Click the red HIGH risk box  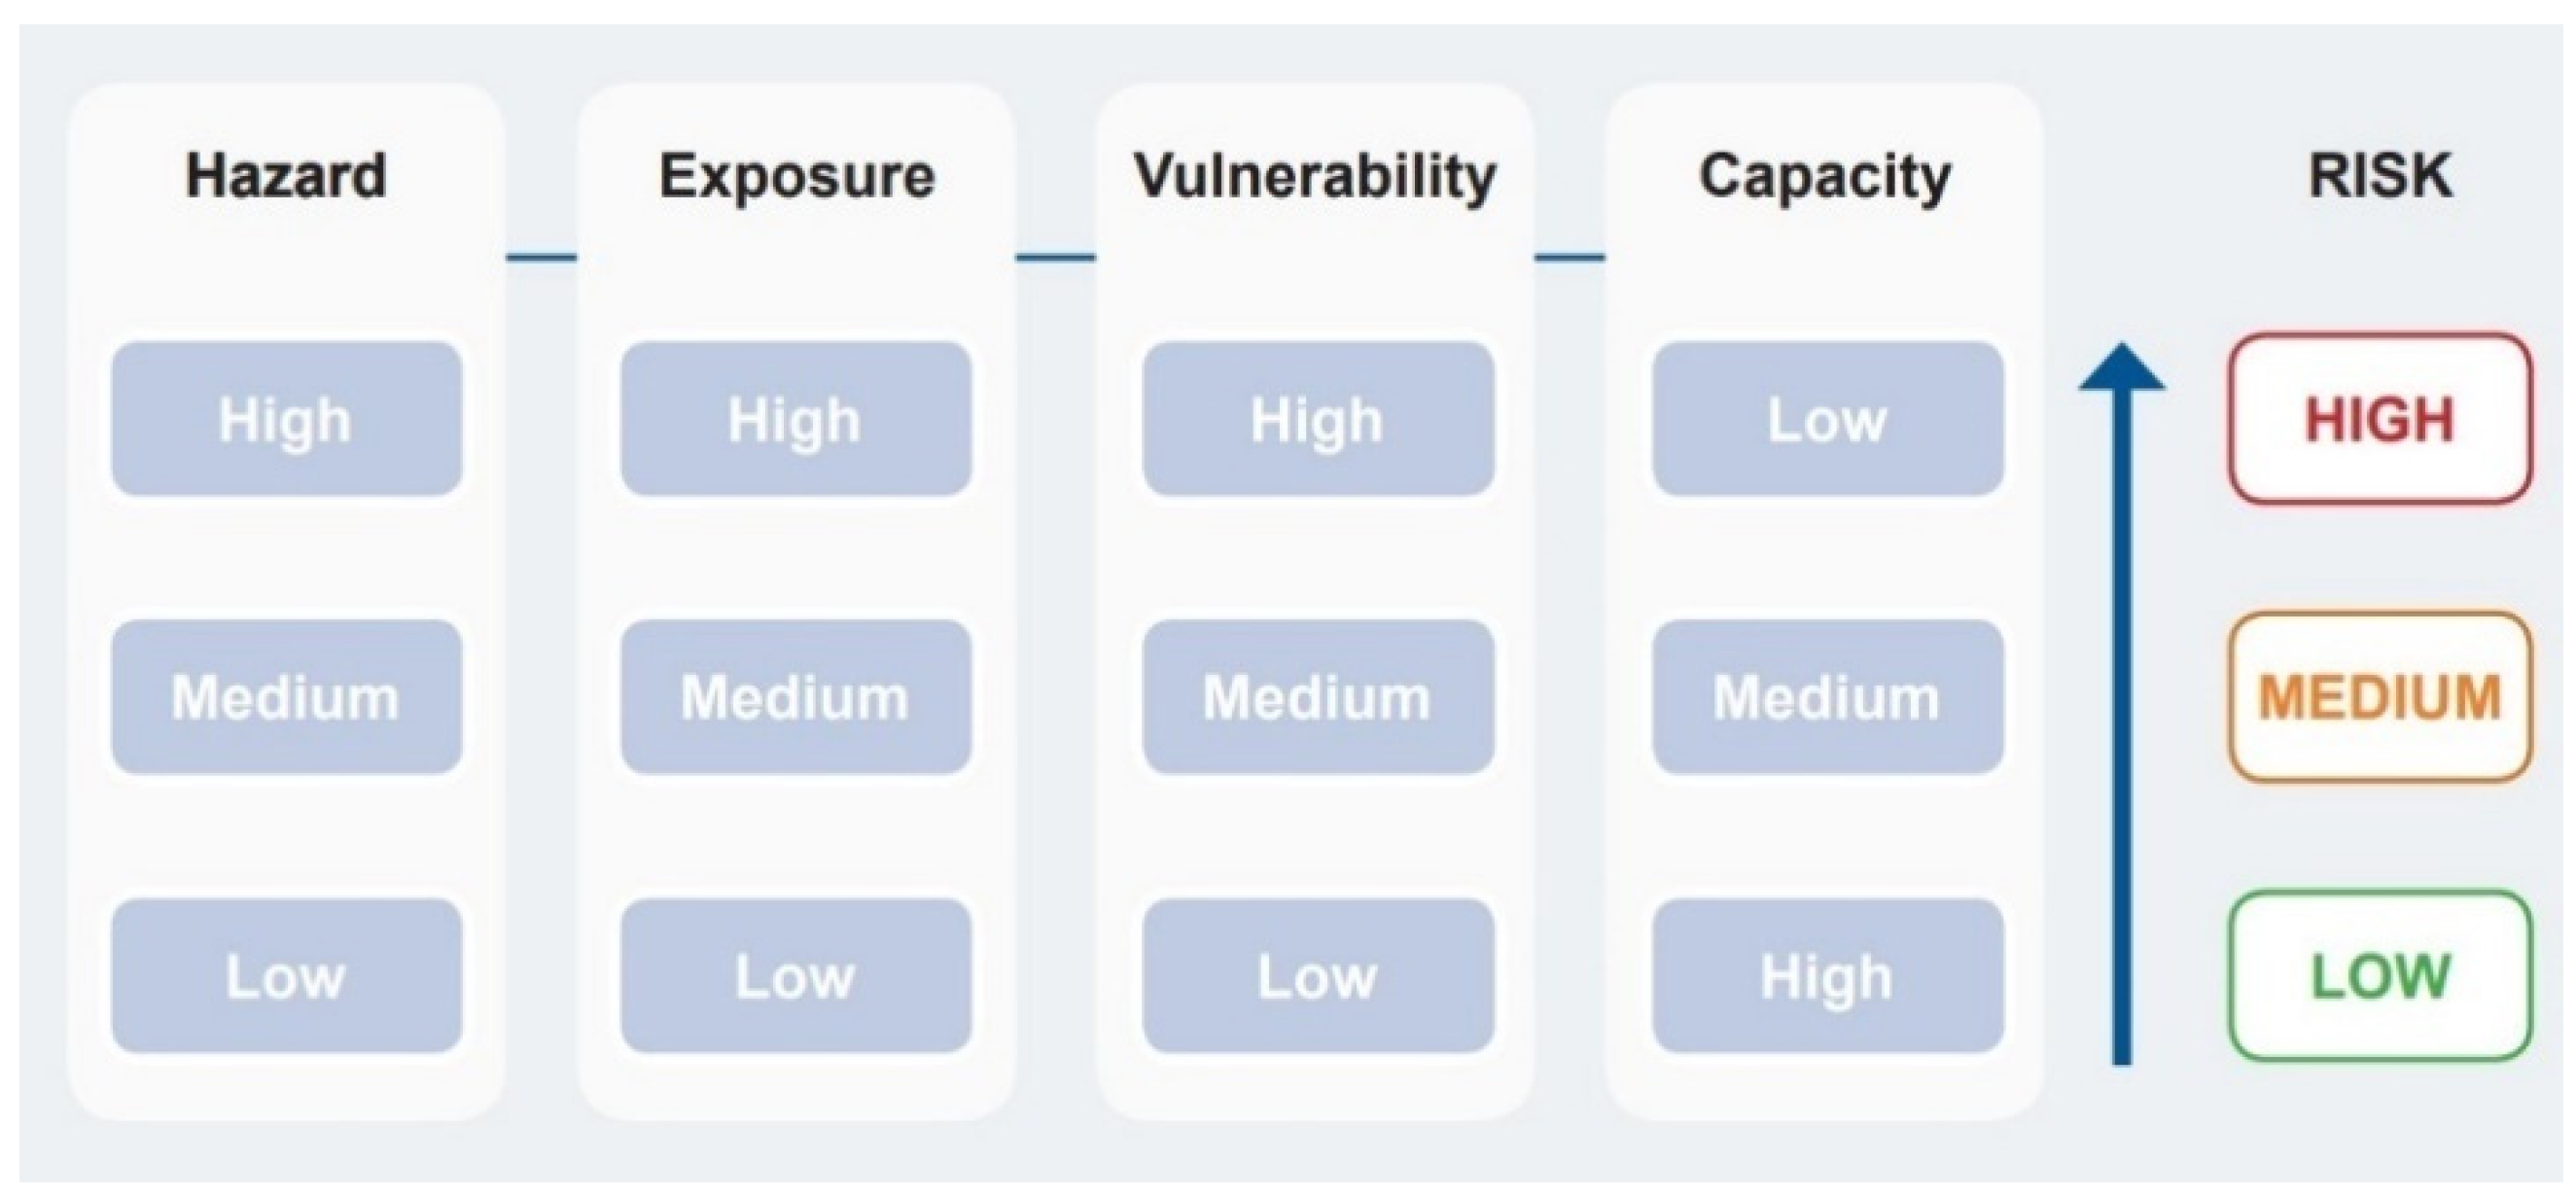pyautogui.click(x=2379, y=419)
